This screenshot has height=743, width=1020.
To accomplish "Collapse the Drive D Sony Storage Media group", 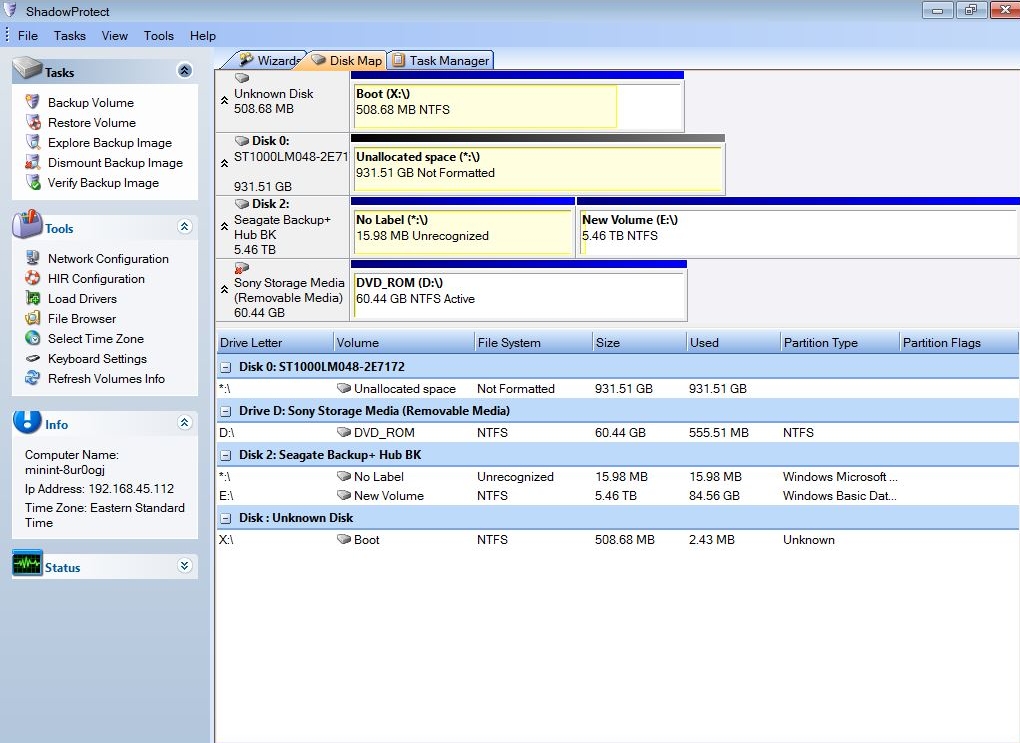I will pyautogui.click(x=227, y=411).
